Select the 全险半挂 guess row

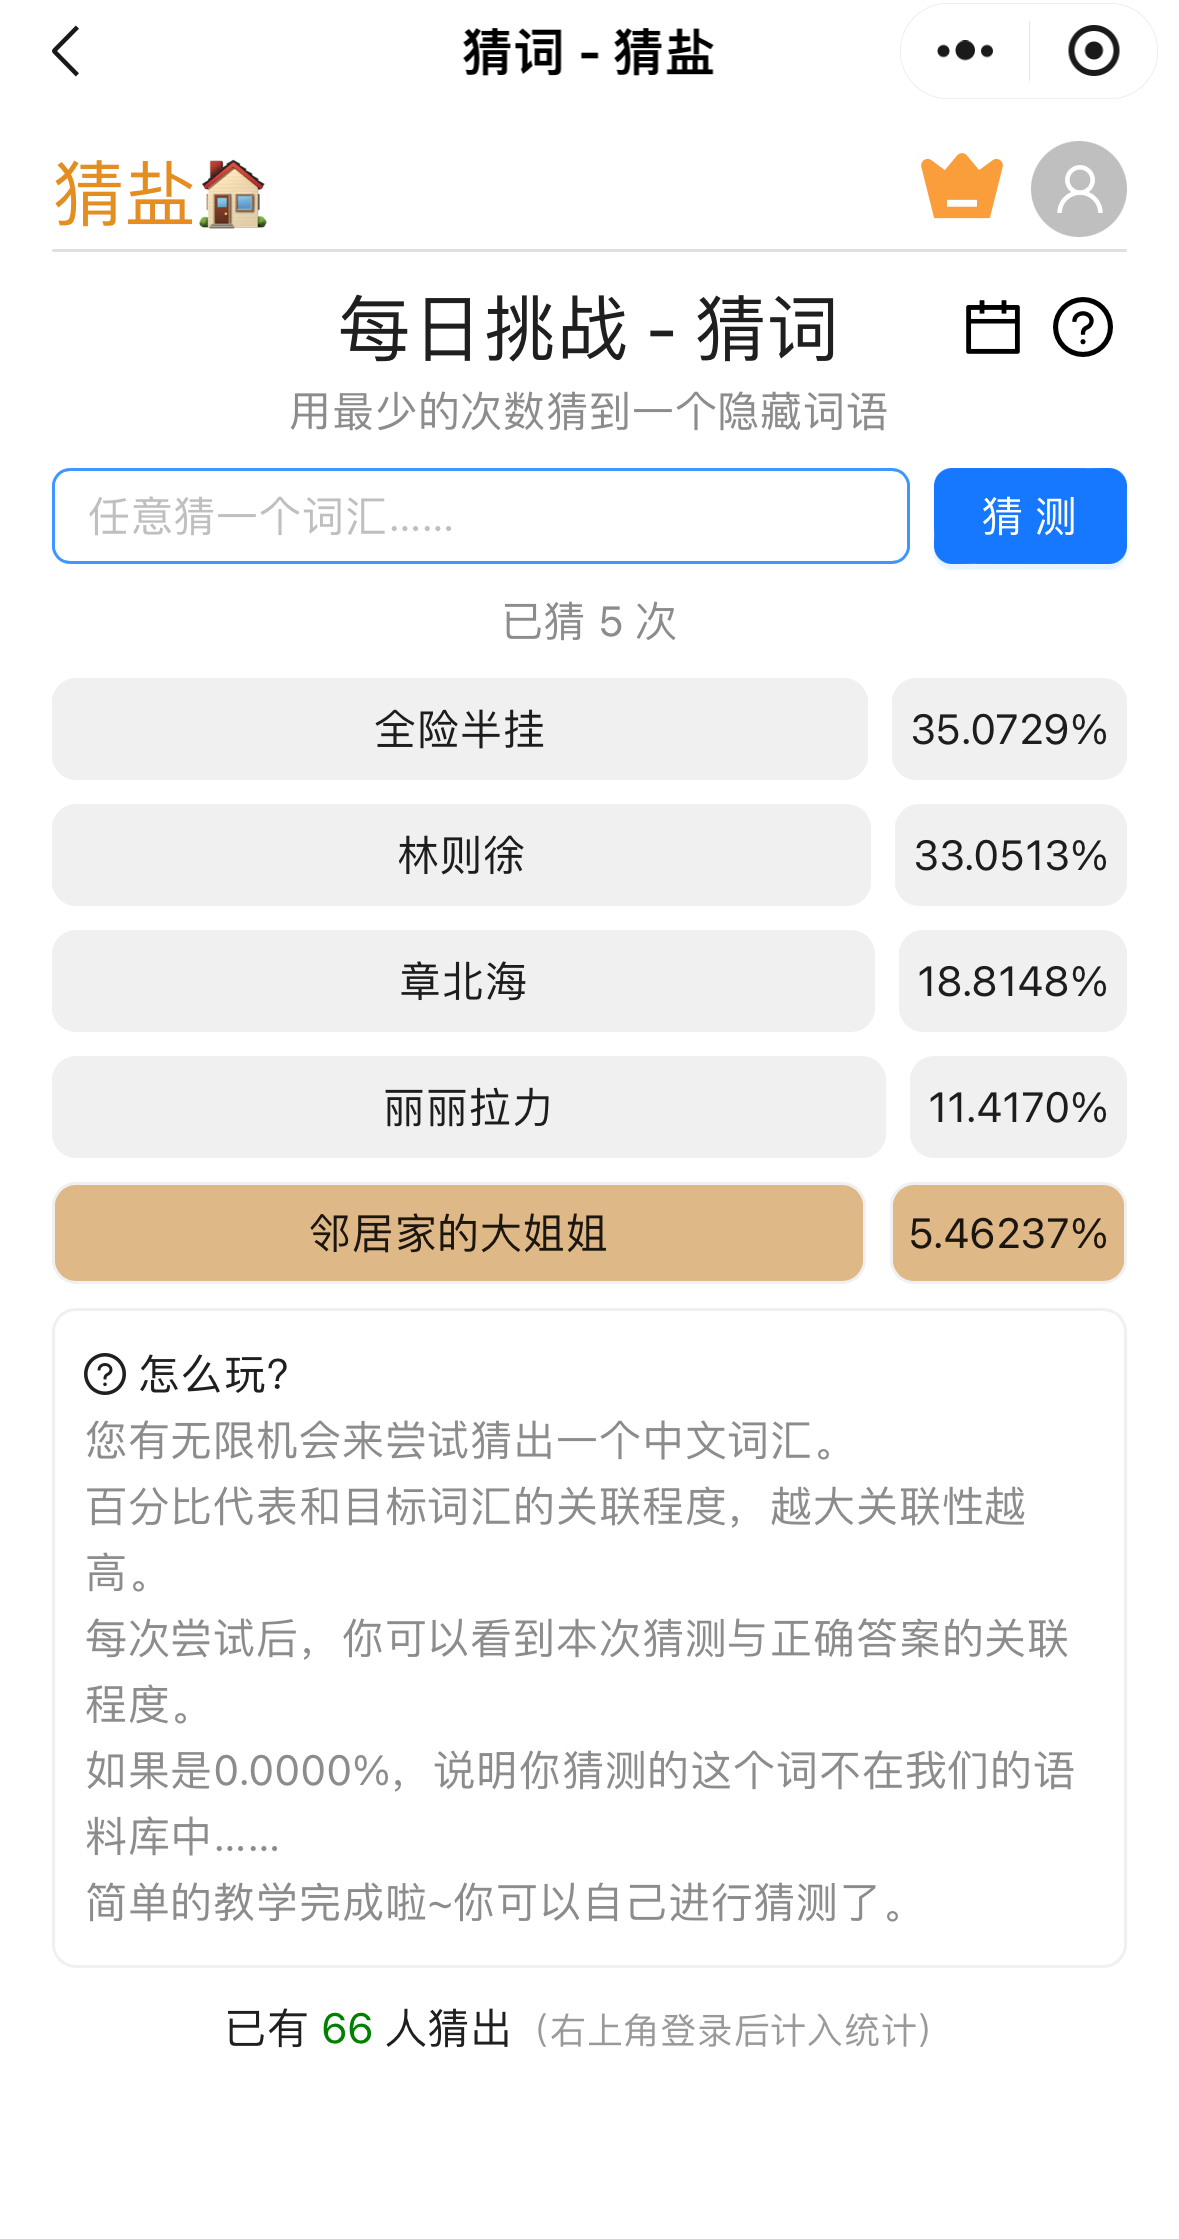click(459, 729)
